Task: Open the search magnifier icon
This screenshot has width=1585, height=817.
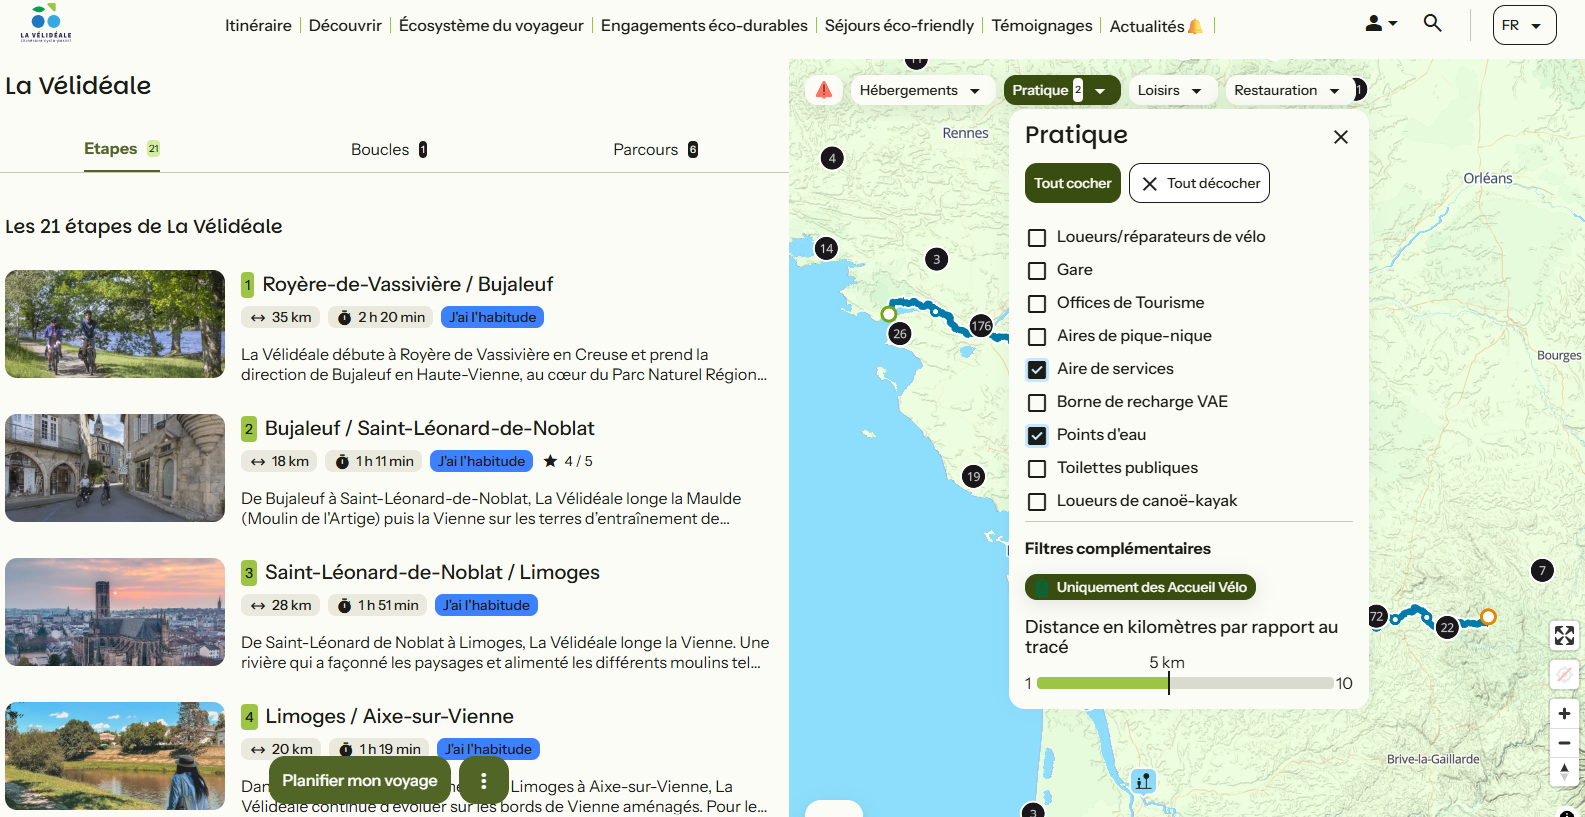Action: pos(1433,23)
